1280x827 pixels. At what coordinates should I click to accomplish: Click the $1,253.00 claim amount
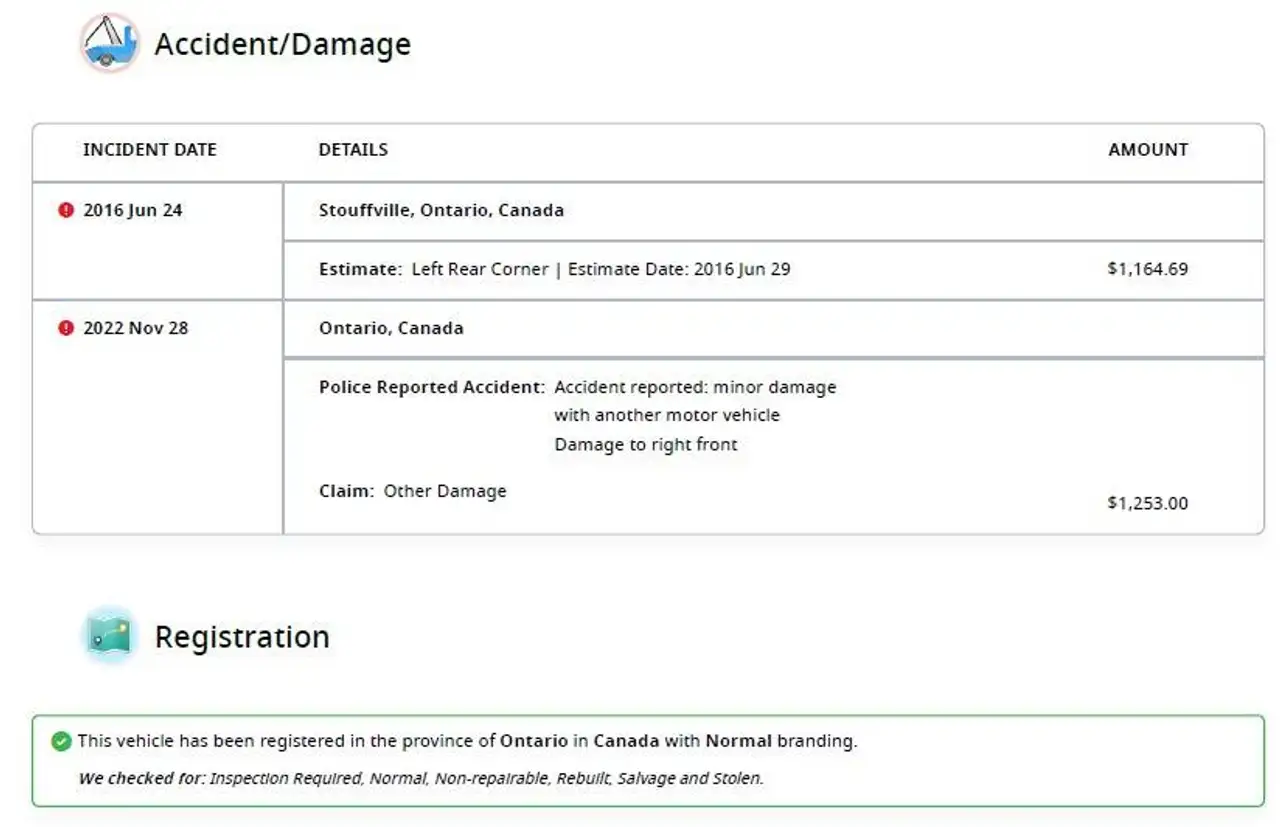tap(1148, 503)
